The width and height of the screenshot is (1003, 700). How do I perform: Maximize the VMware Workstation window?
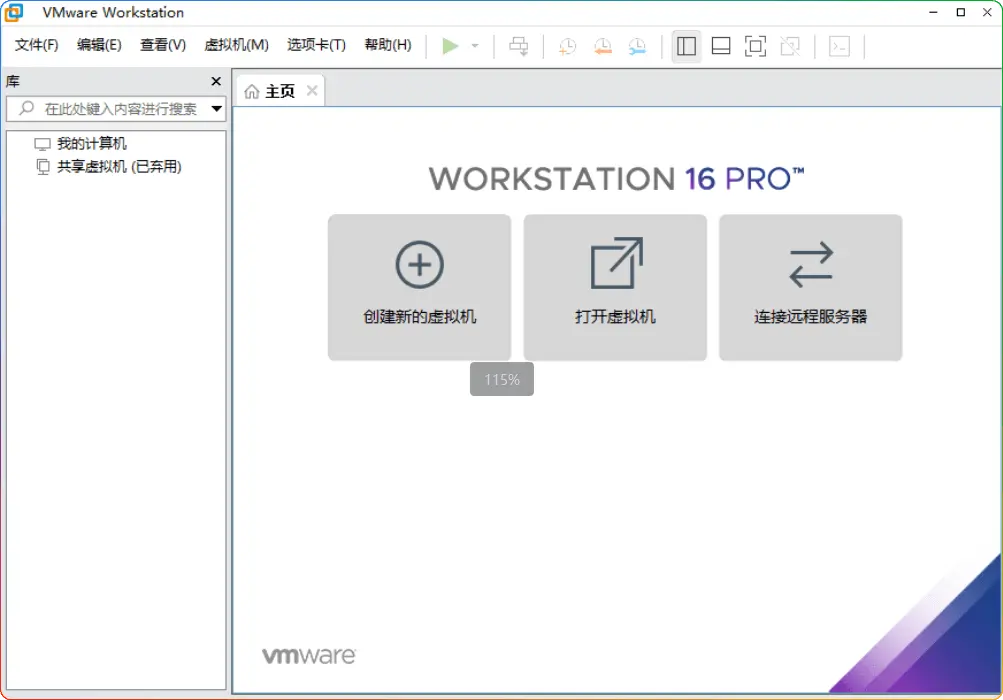pos(960,12)
